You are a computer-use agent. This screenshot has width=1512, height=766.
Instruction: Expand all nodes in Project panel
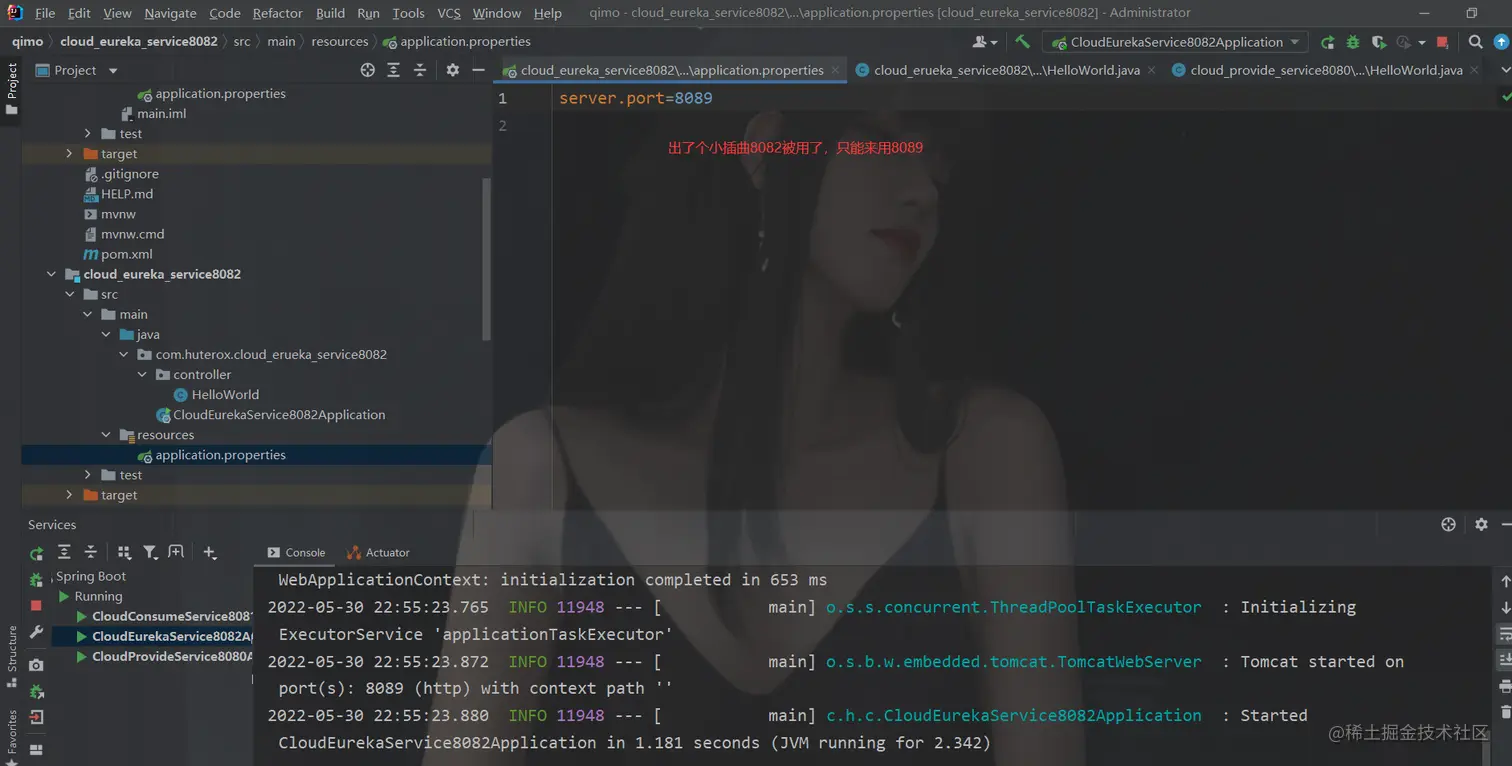[x=394, y=70]
